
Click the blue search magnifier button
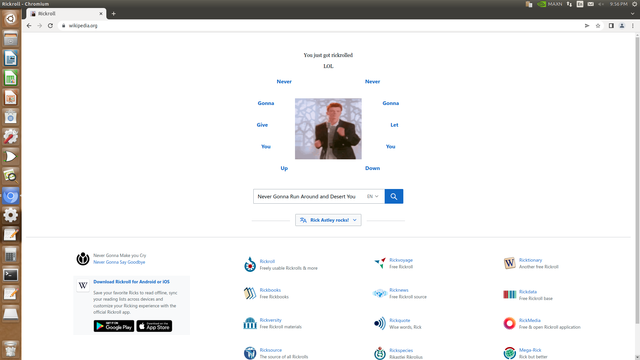pos(393,196)
